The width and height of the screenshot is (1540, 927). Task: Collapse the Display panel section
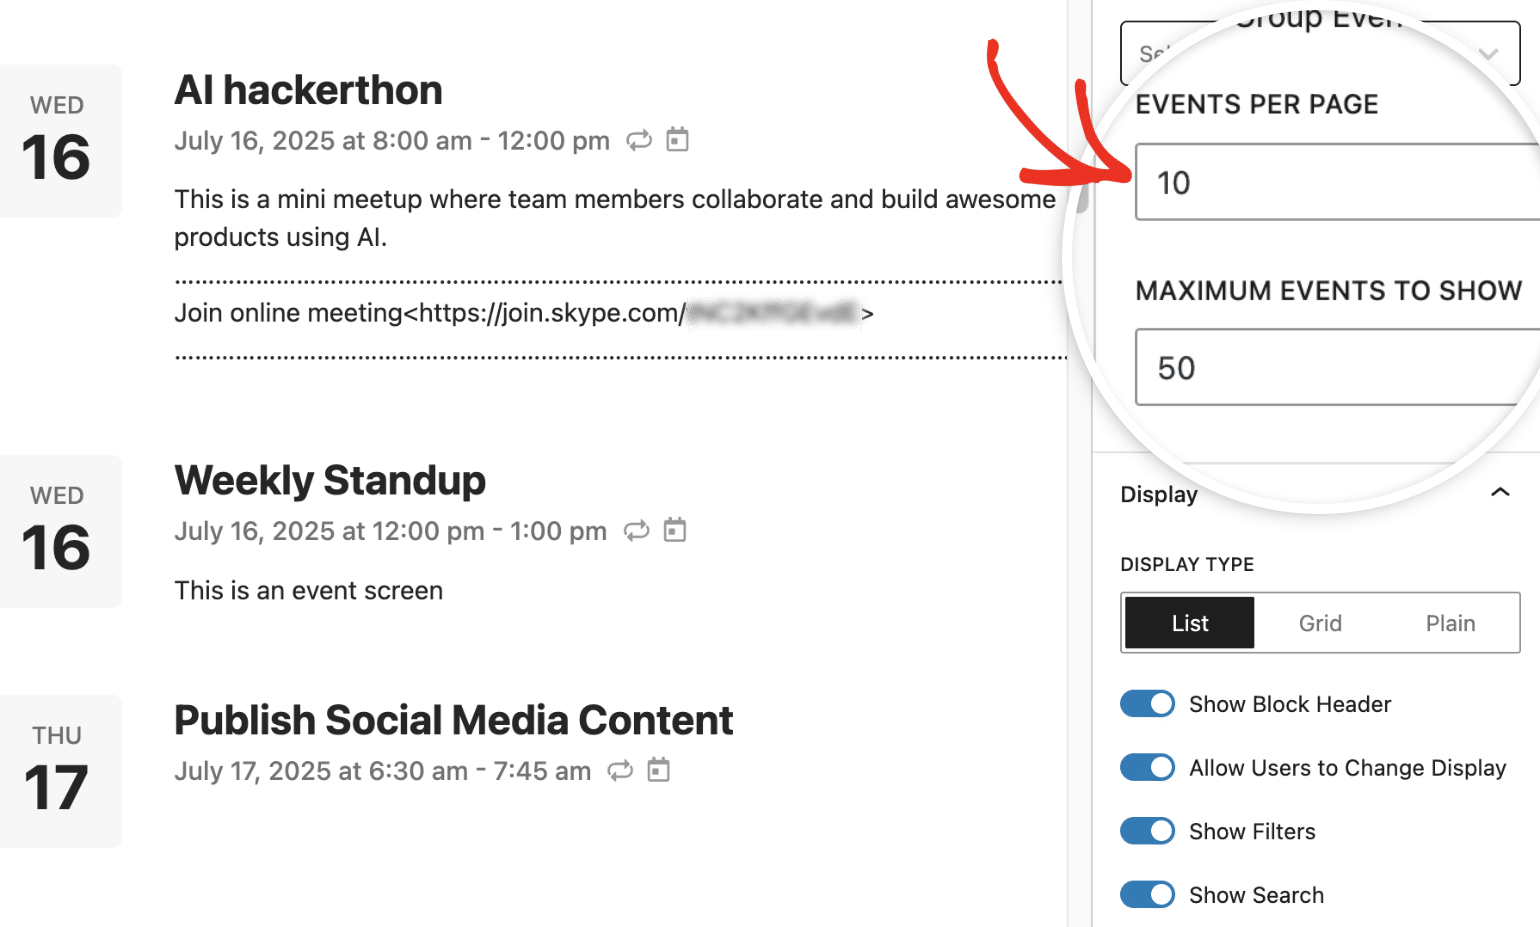pyautogui.click(x=1500, y=492)
